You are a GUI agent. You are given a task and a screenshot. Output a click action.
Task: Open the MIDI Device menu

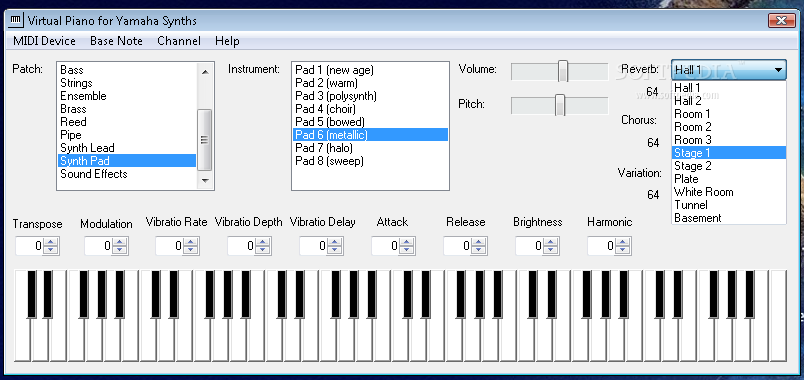pos(44,41)
